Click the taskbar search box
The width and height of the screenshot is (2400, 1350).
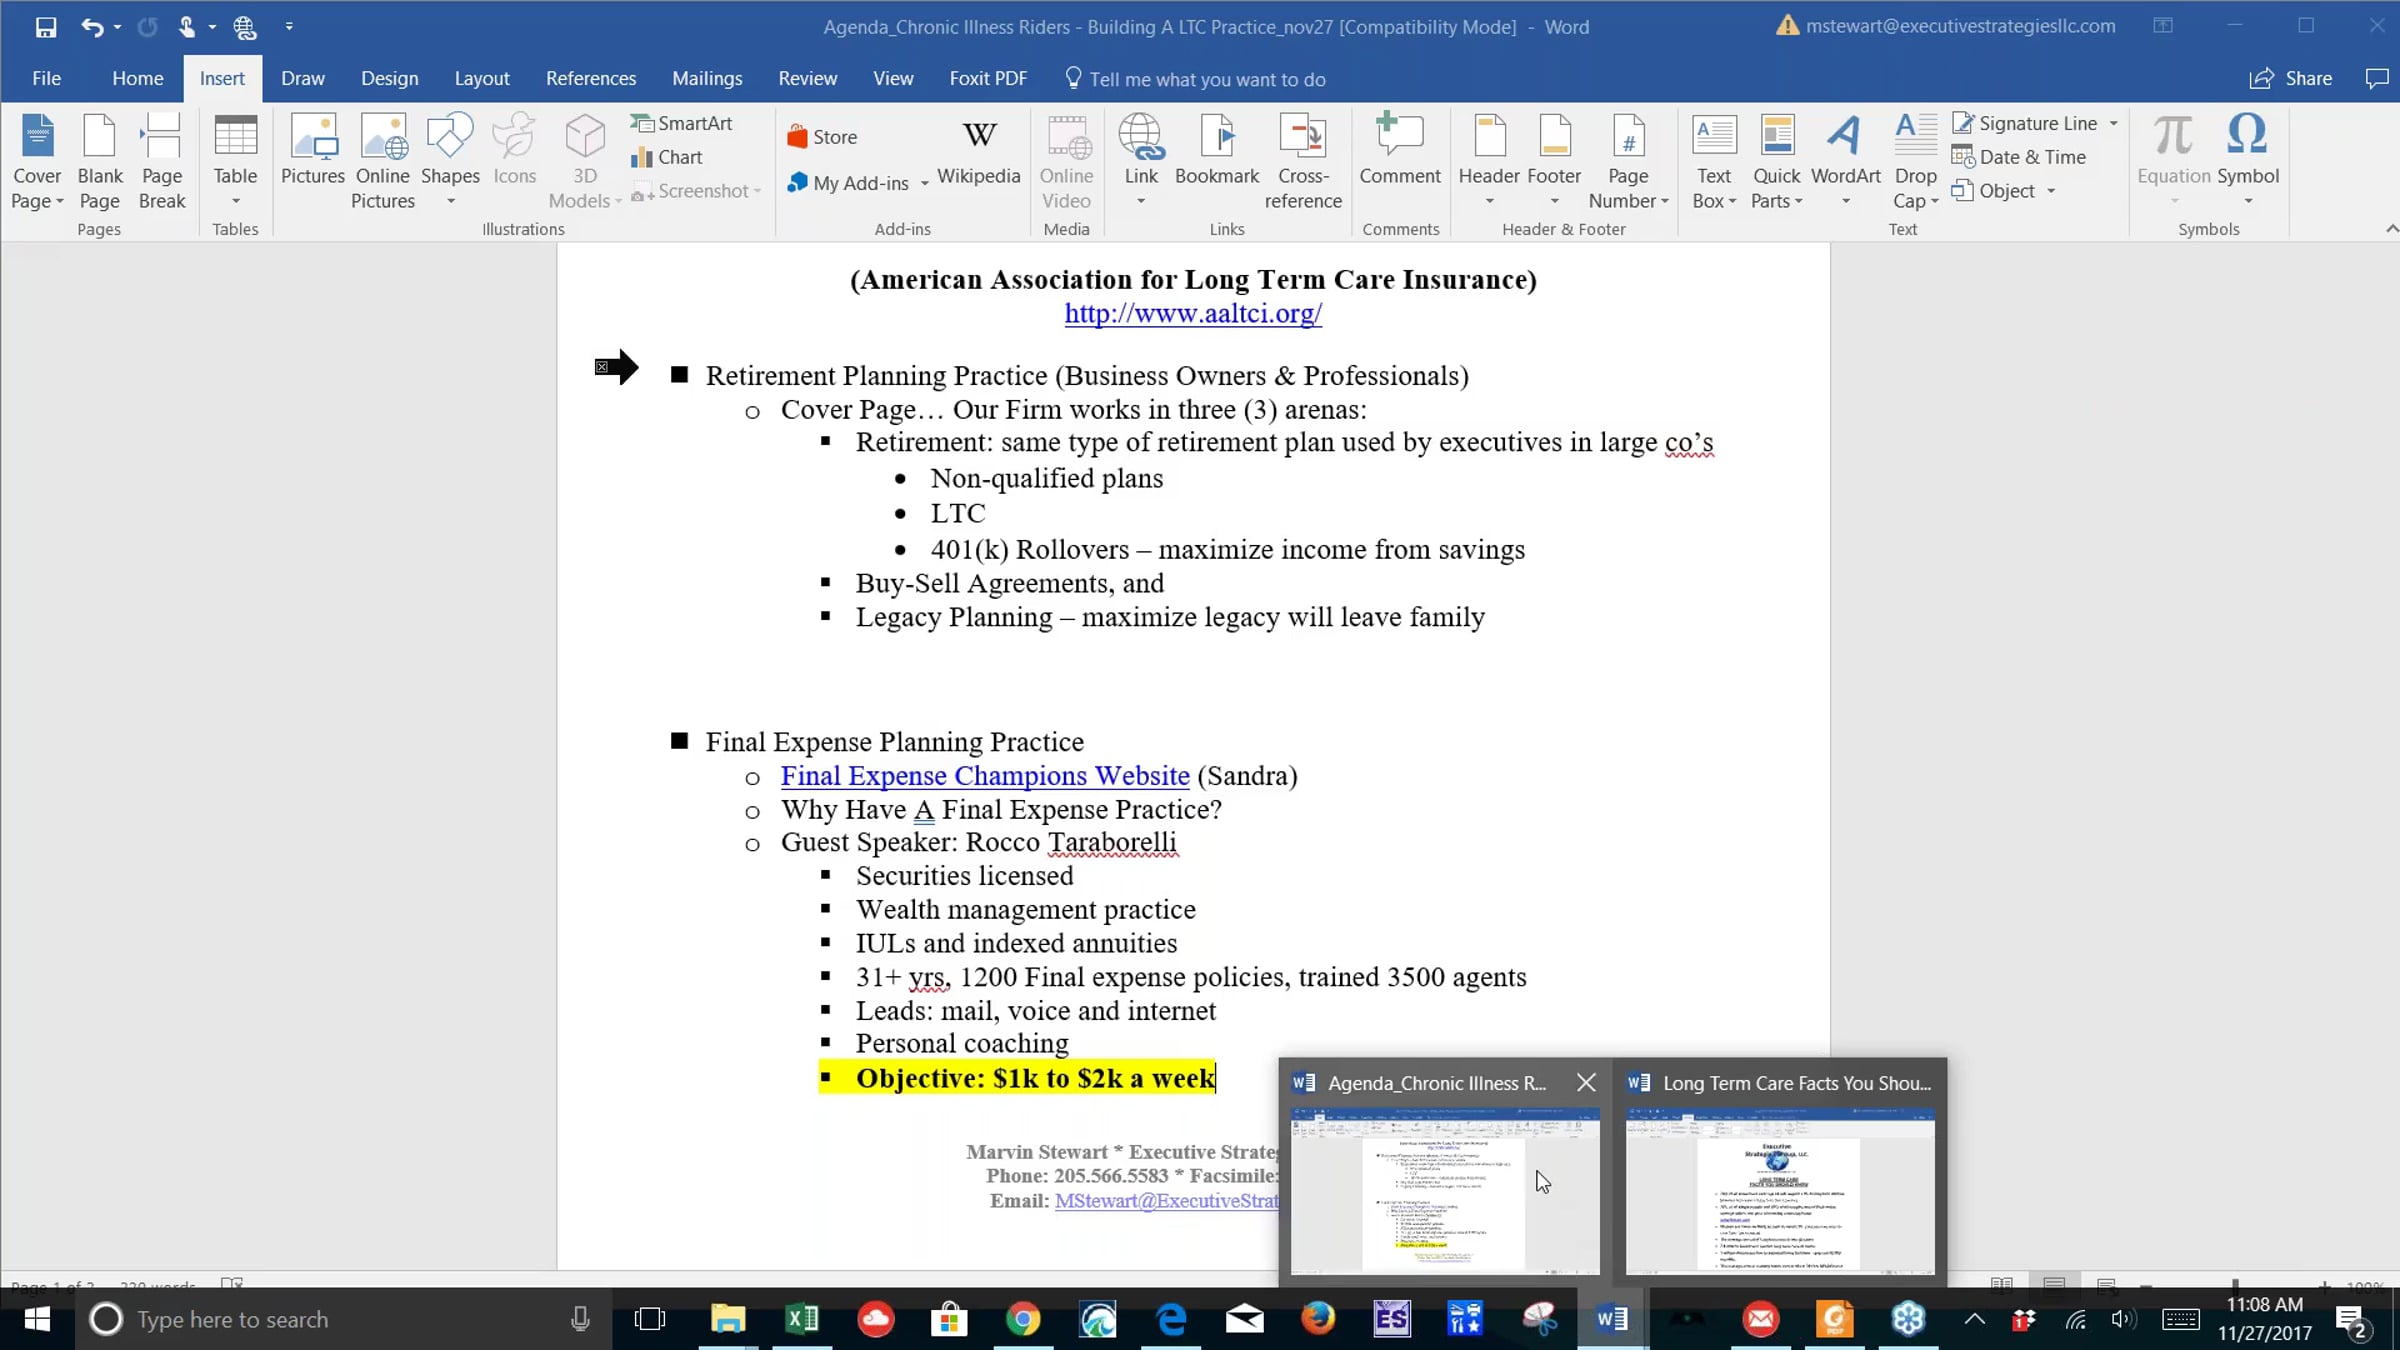coord(343,1320)
